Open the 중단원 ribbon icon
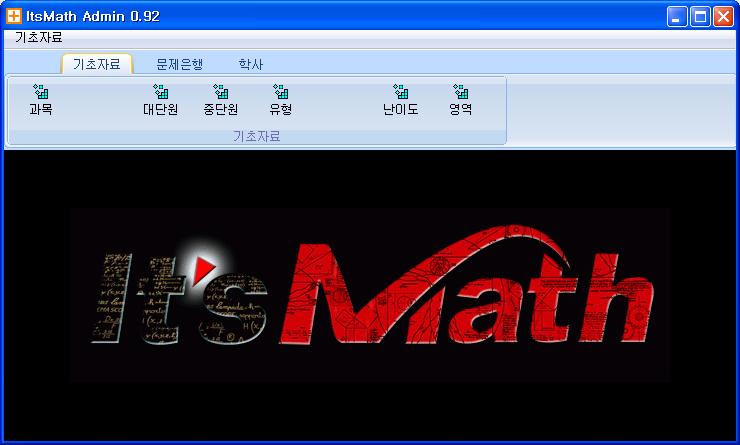740x445 pixels. tap(220, 100)
